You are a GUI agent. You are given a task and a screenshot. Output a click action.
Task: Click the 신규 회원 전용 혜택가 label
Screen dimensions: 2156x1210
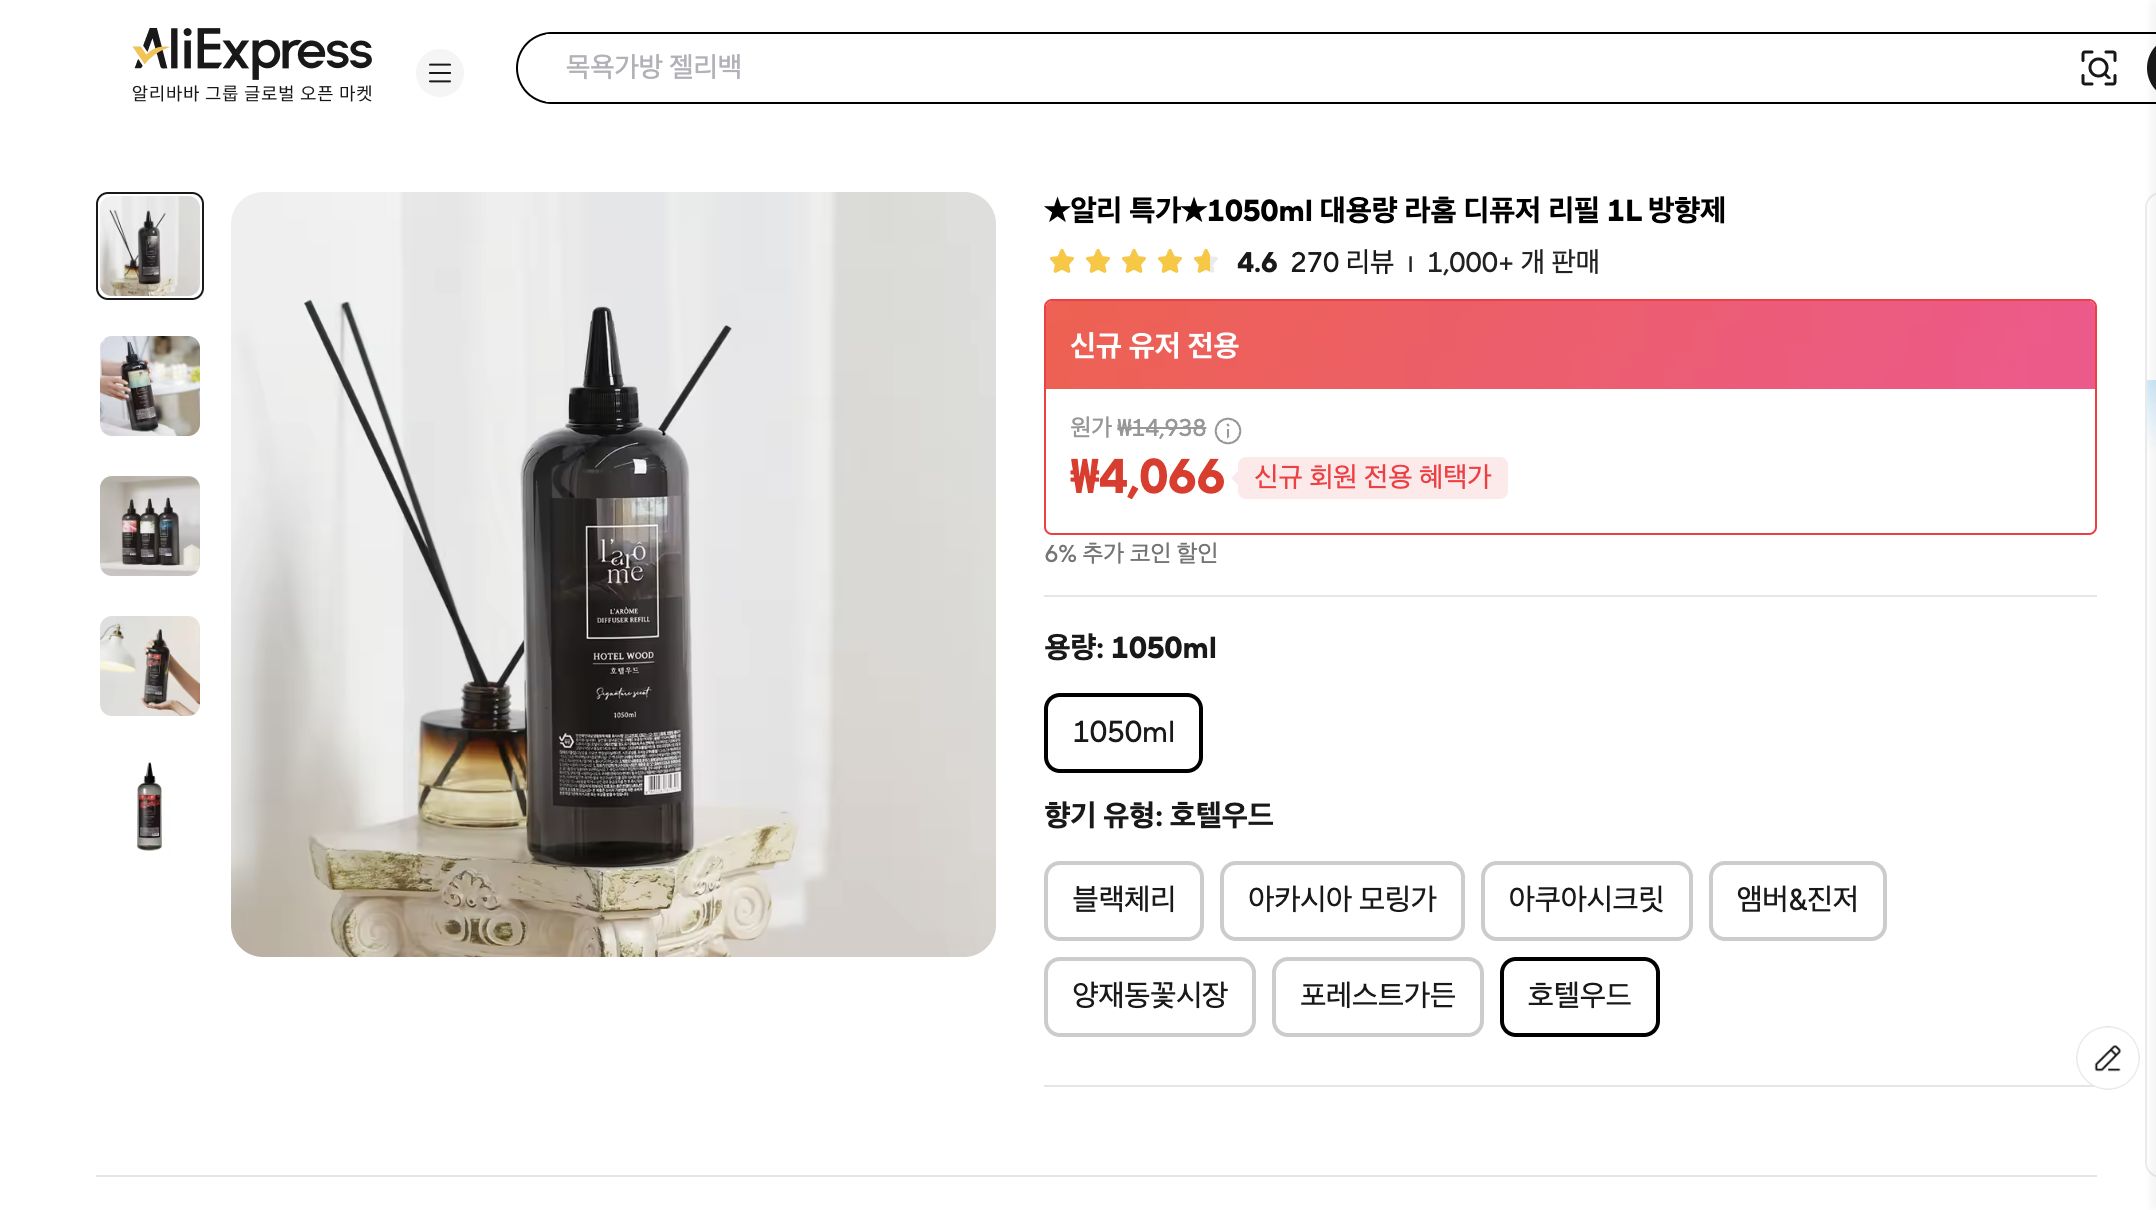click(x=1370, y=478)
